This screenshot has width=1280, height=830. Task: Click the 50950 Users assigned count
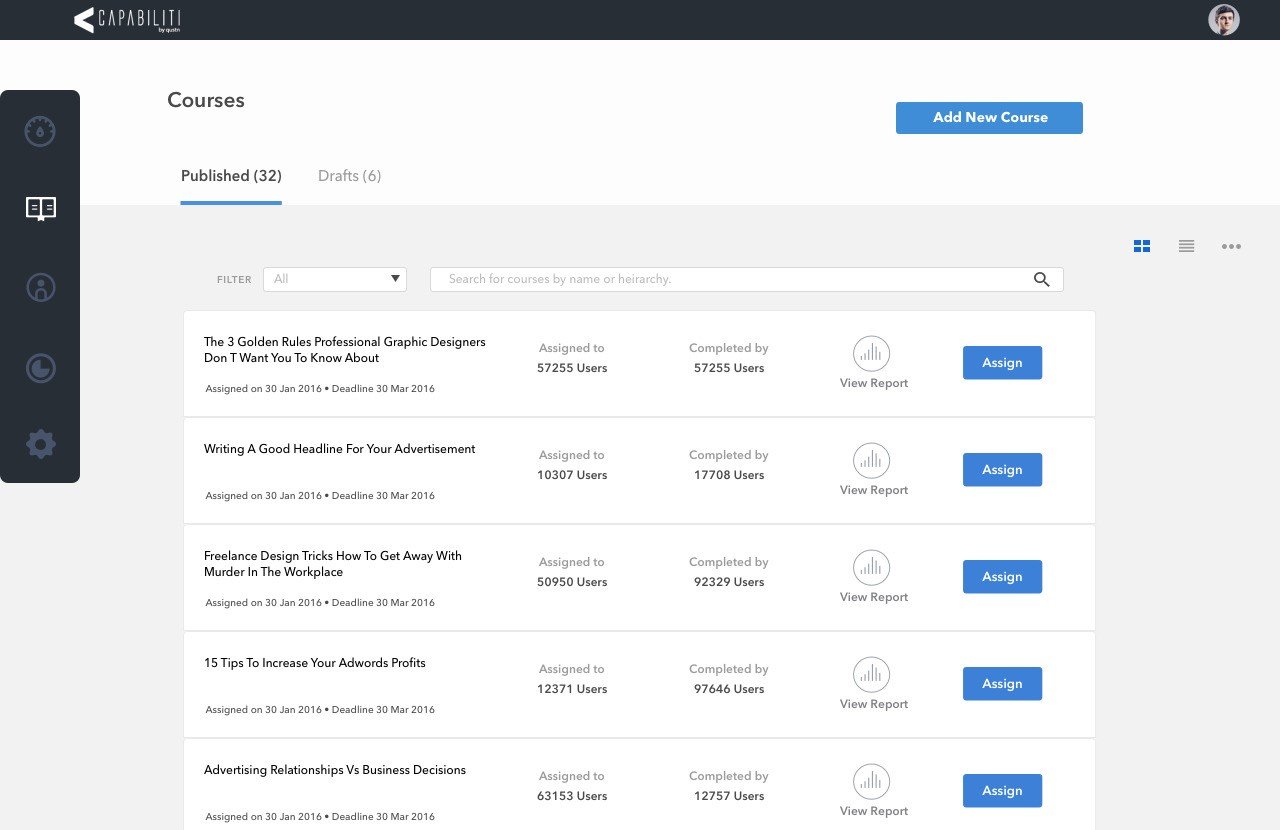[572, 582]
